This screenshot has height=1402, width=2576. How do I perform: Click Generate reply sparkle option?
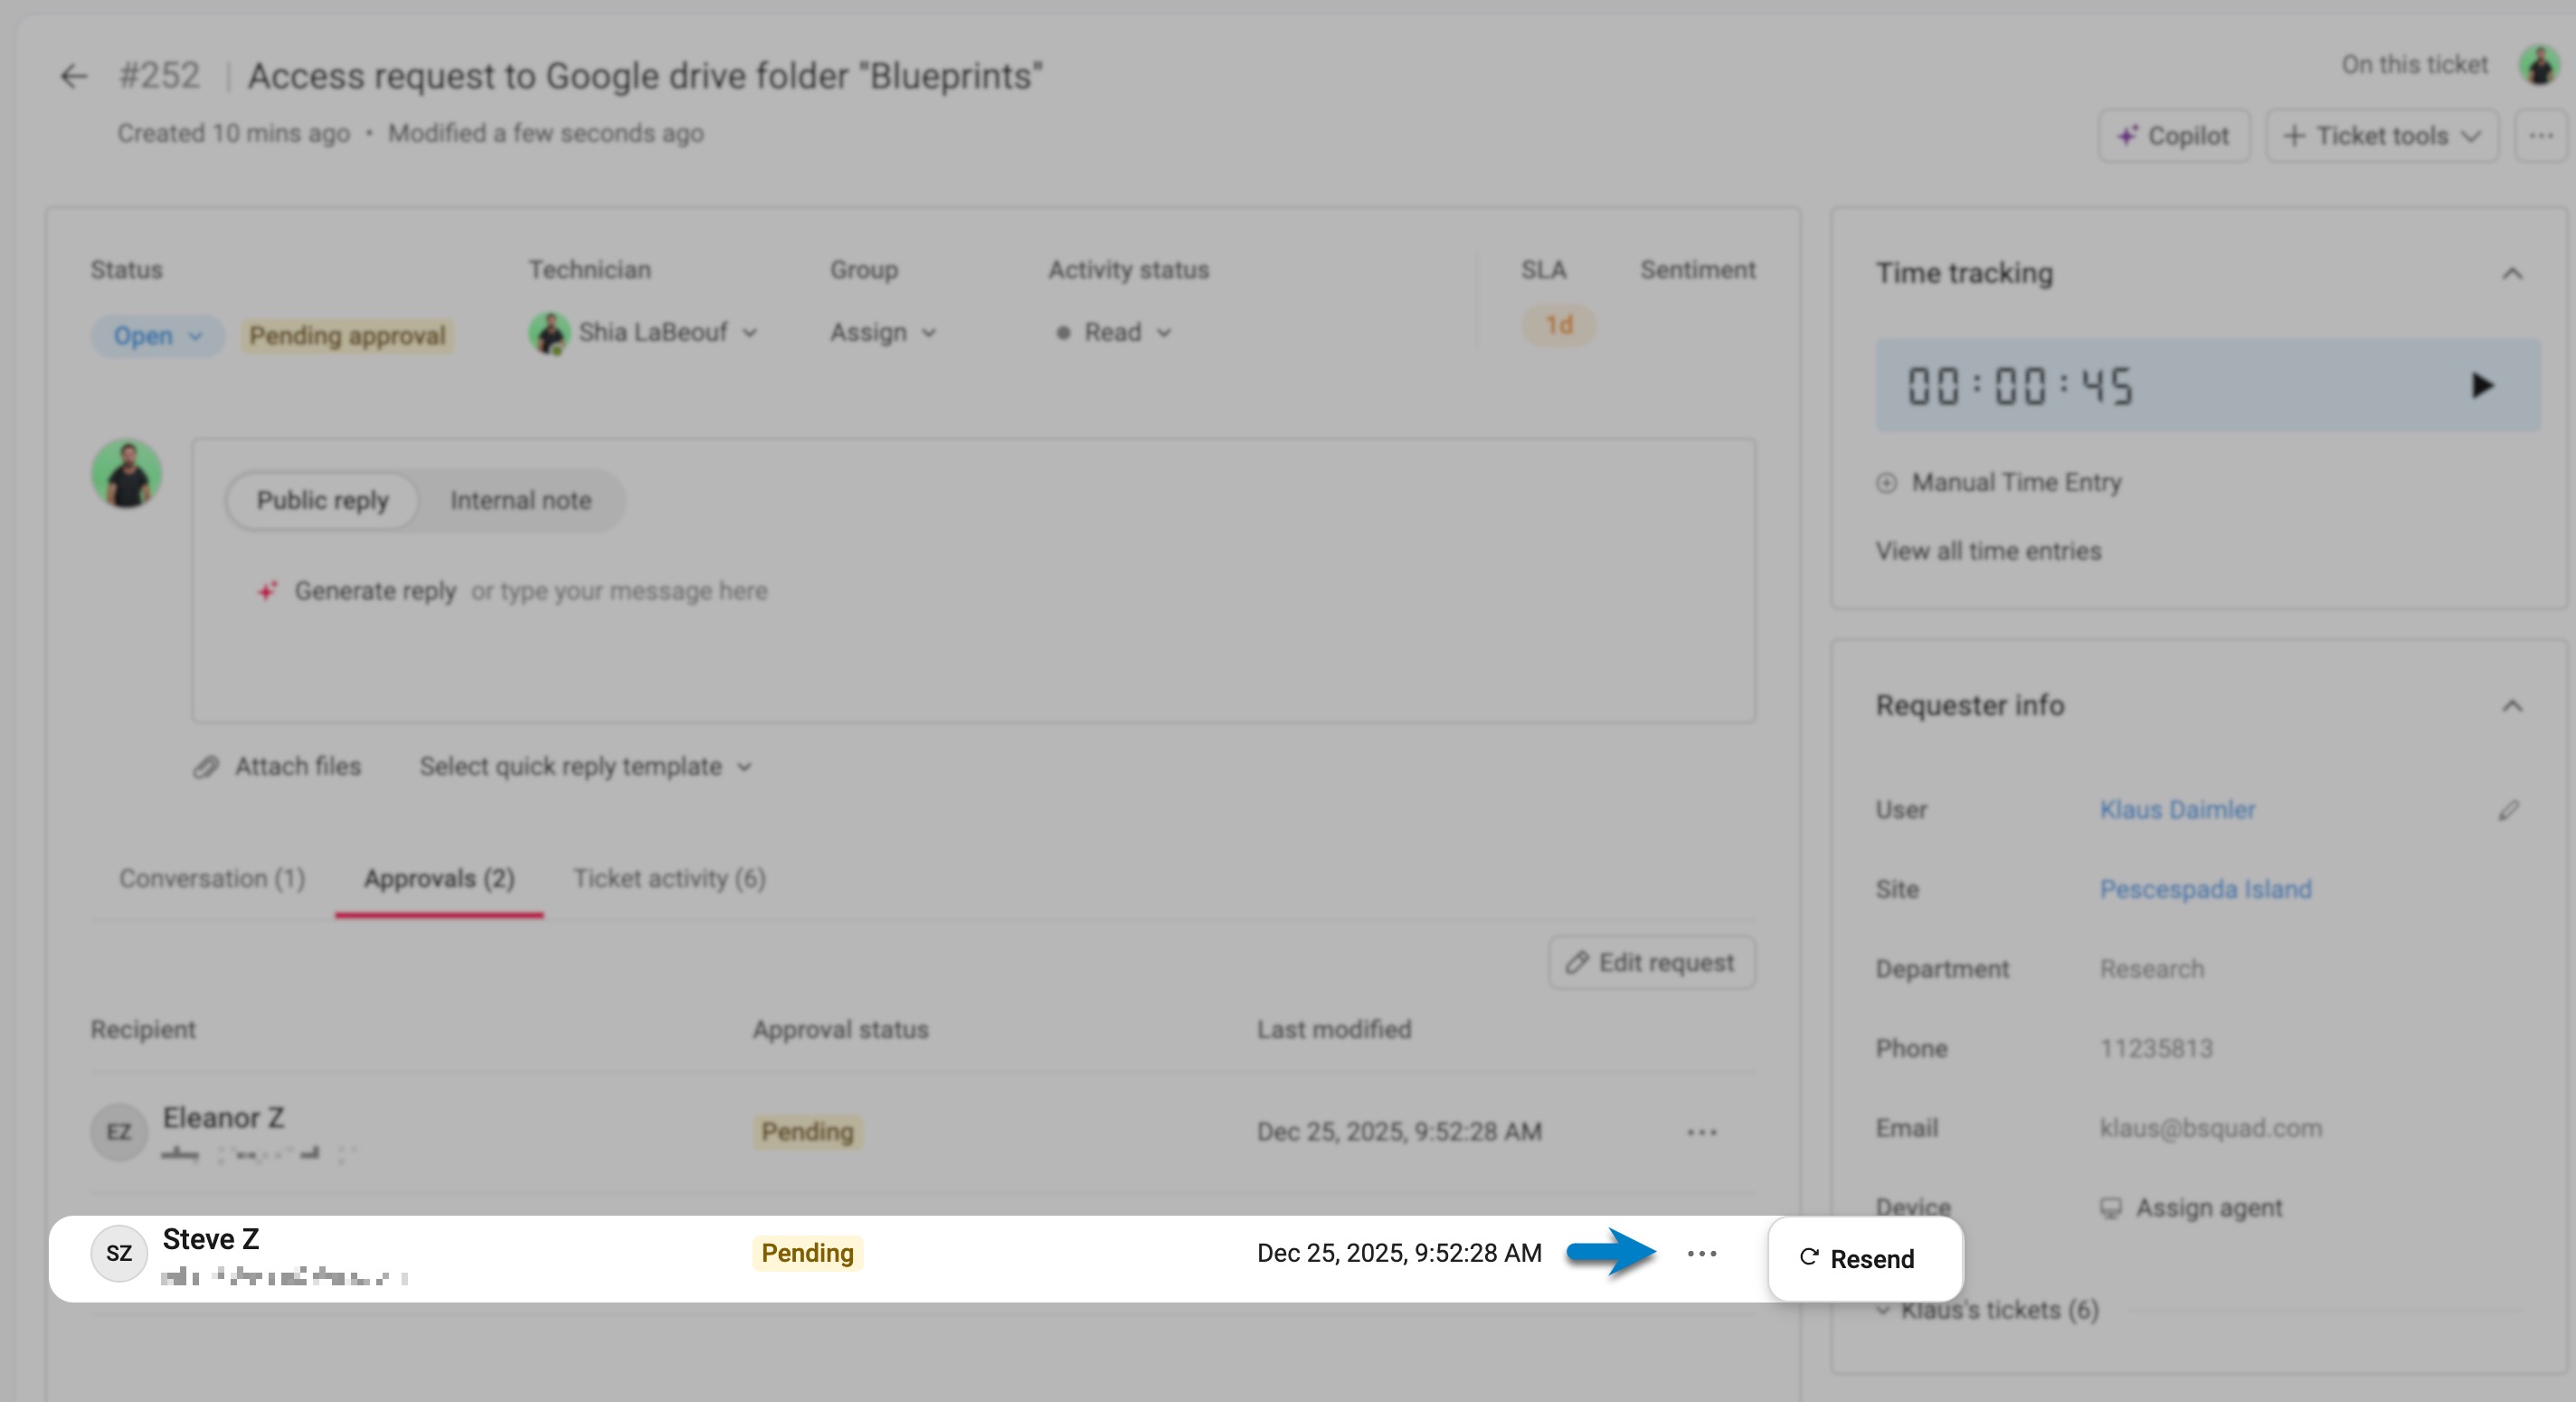pos(357,591)
